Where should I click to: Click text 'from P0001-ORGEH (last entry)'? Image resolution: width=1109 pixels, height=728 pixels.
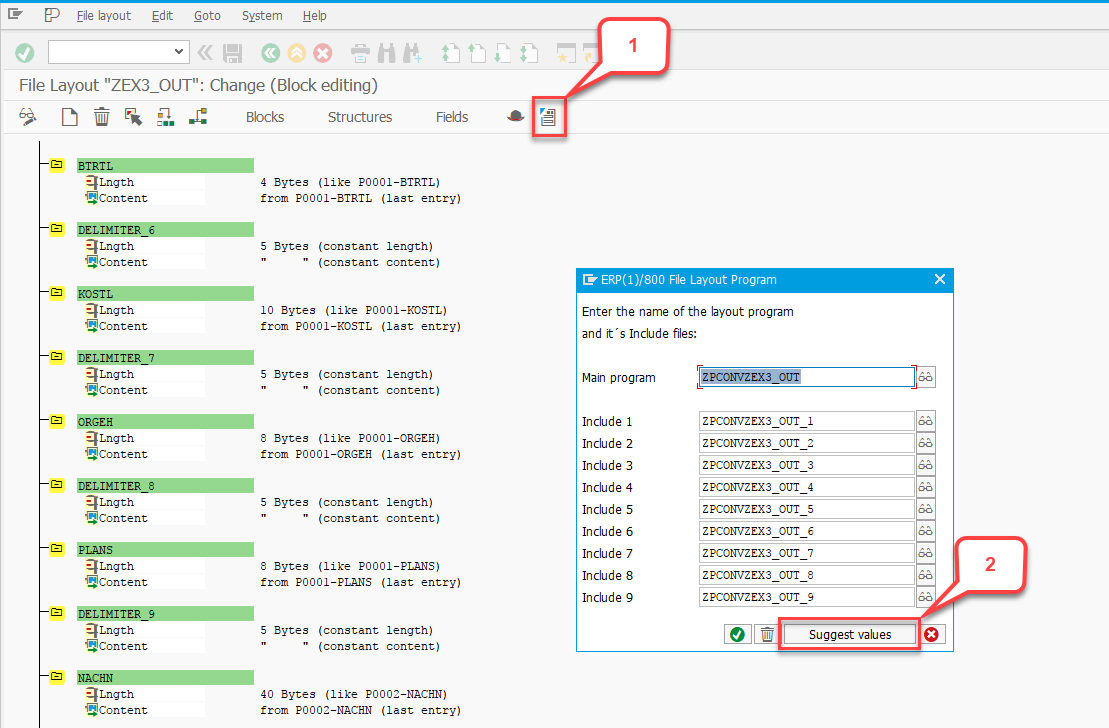[361, 454]
